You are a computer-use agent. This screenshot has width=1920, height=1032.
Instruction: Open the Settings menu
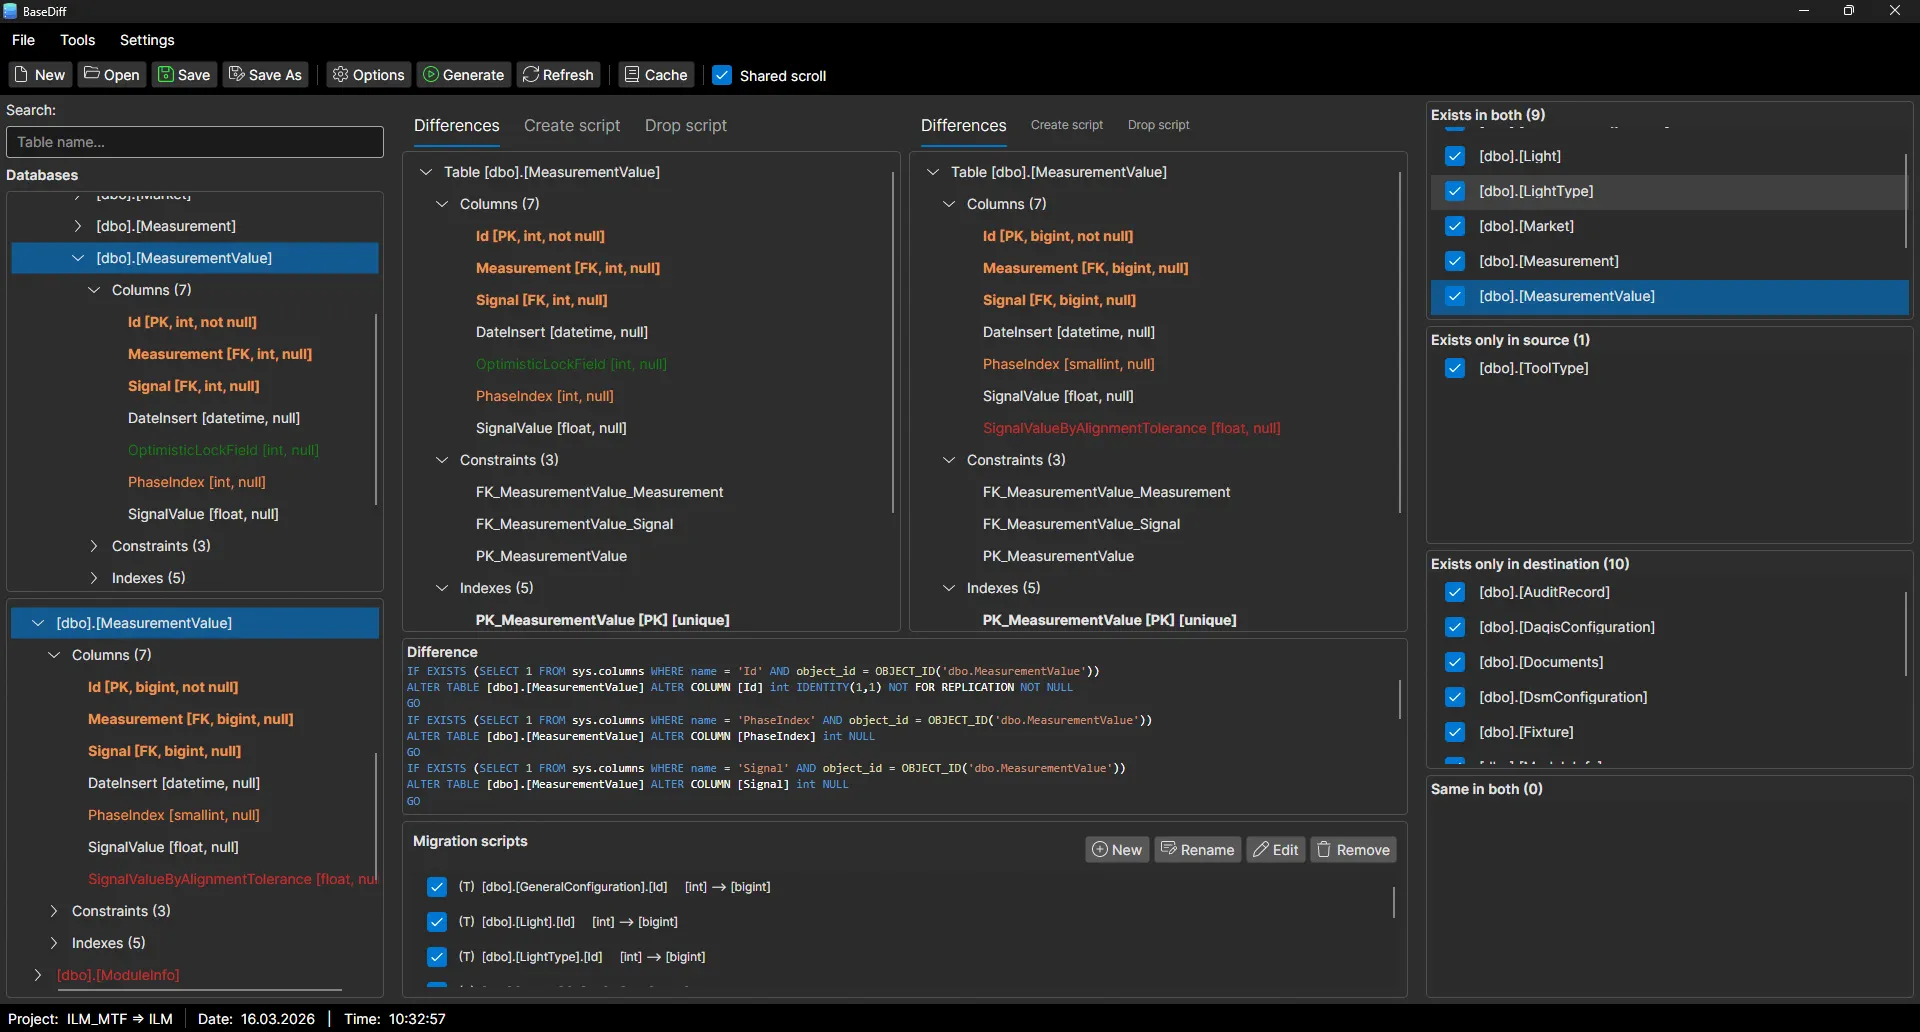(147, 40)
